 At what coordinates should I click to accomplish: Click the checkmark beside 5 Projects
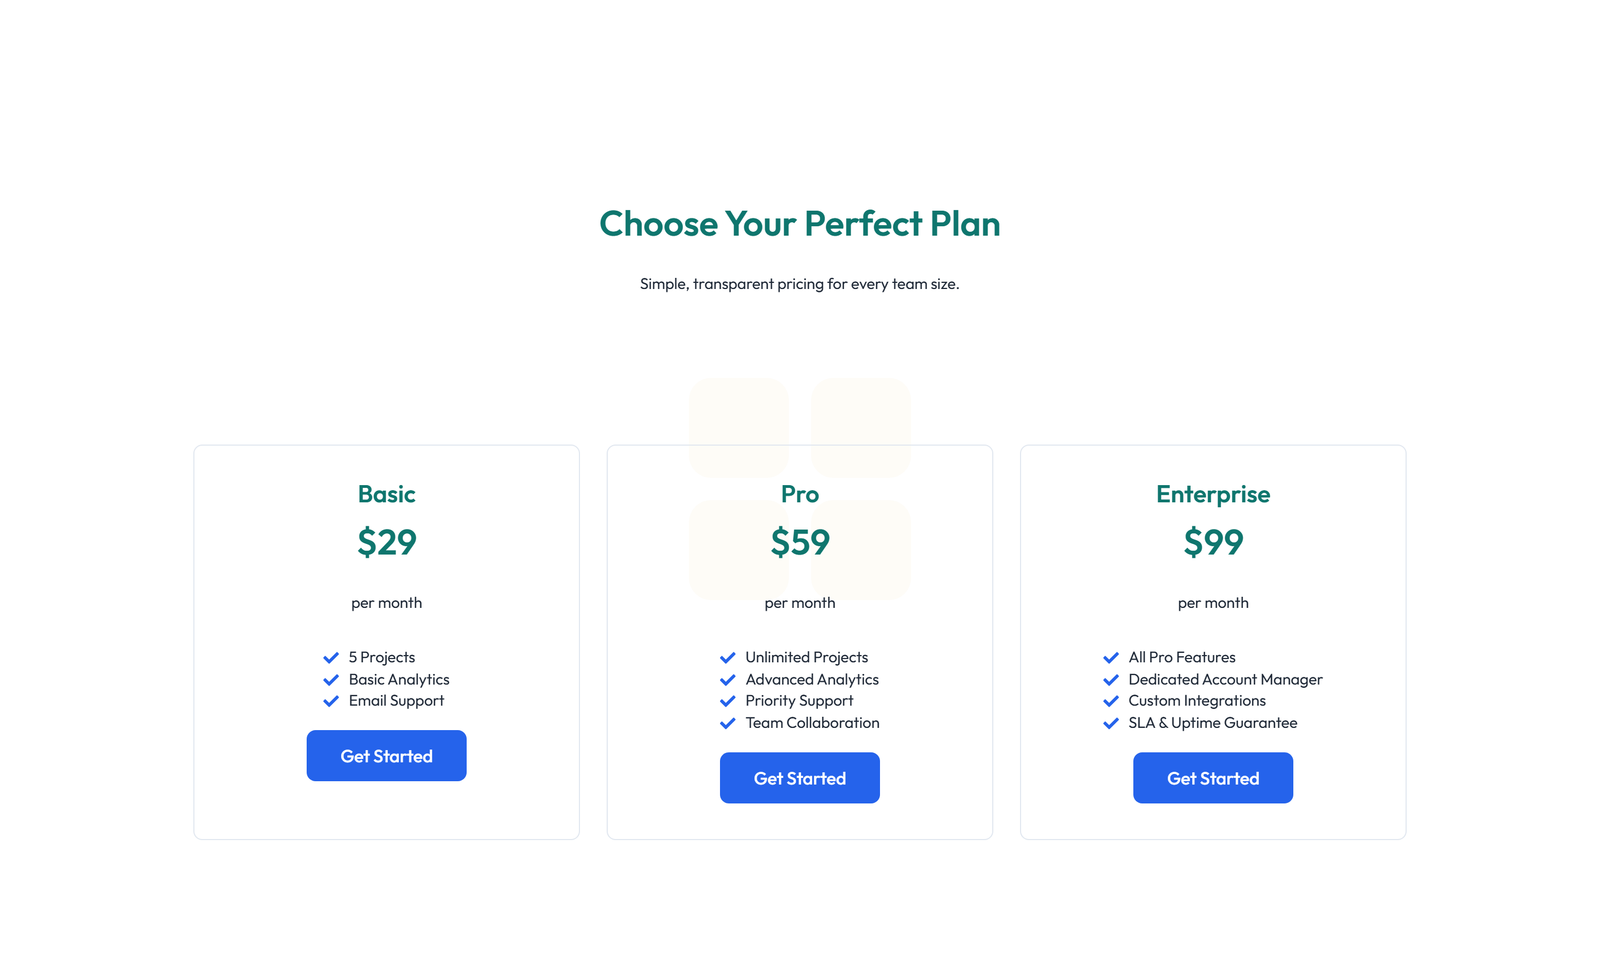point(331,657)
